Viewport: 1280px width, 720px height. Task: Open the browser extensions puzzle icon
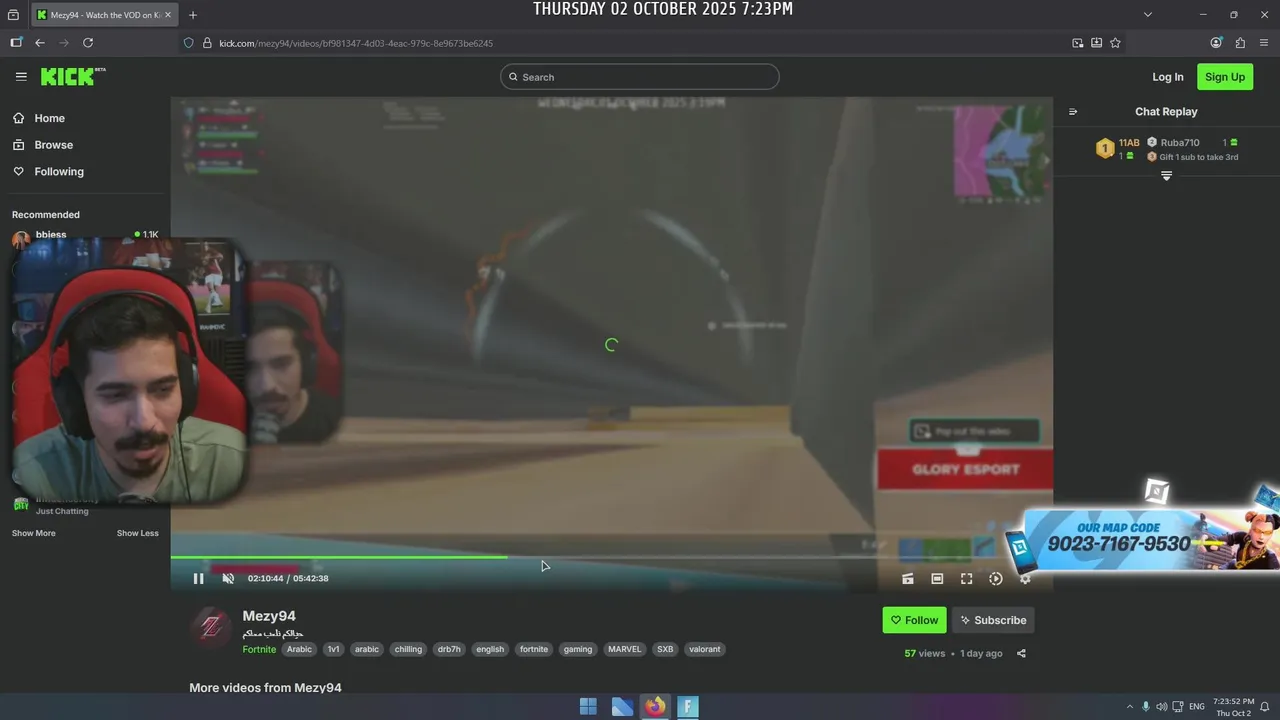coord(1240,43)
